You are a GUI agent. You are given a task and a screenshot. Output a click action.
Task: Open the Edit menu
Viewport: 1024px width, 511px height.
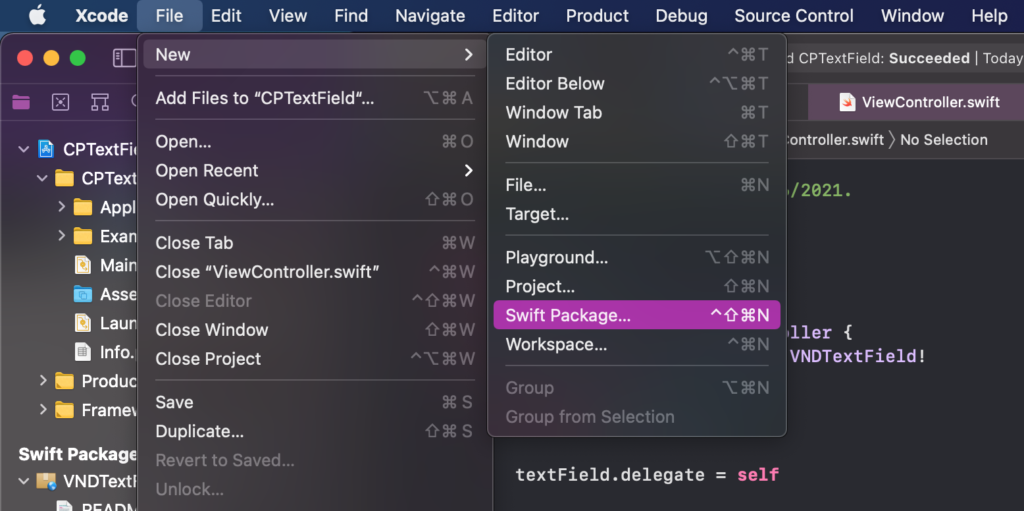pyautogui.click(x=227, y=16)
